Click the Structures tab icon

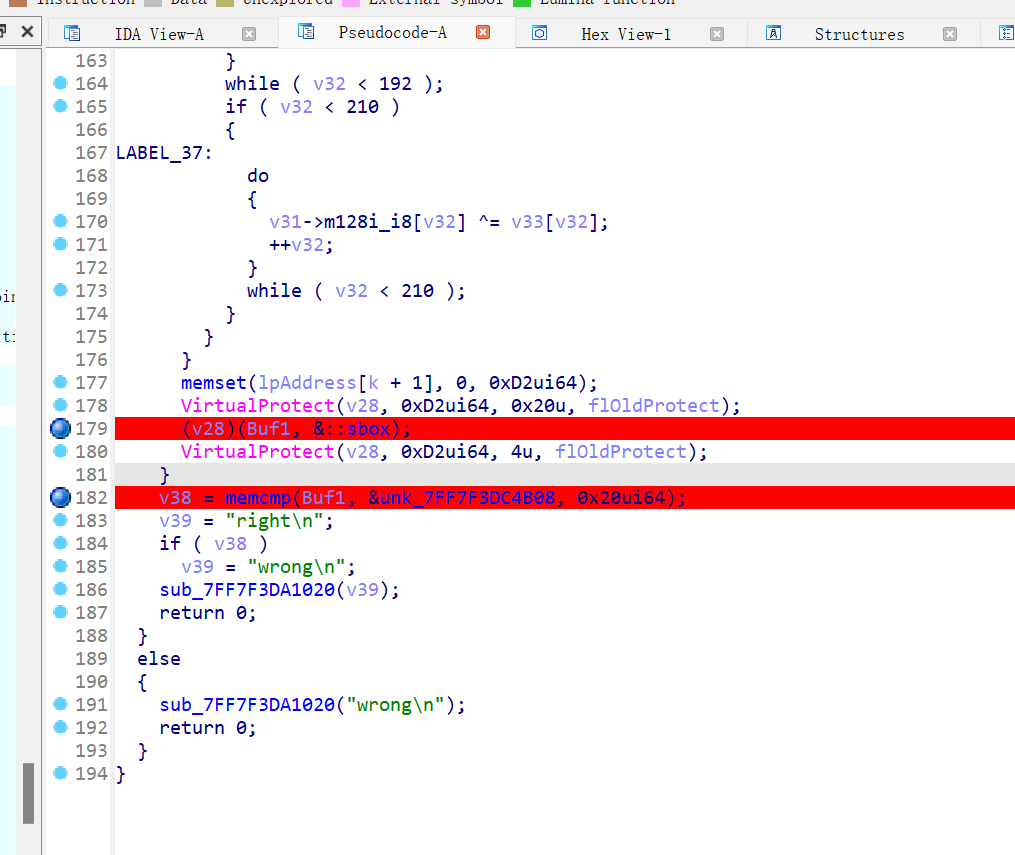click(773, 34)
